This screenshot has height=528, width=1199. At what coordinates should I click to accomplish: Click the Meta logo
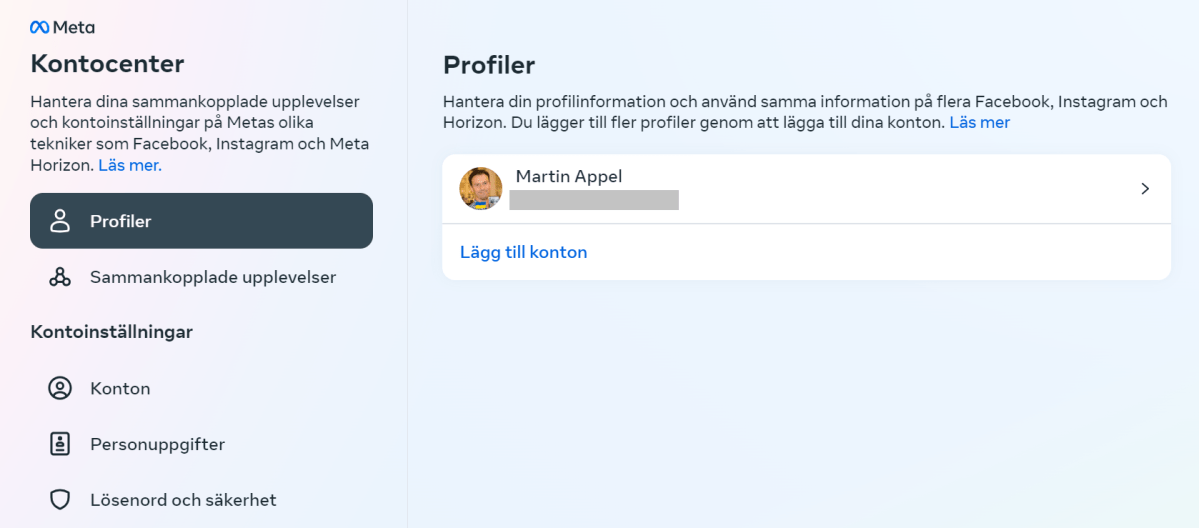[62, 28]
